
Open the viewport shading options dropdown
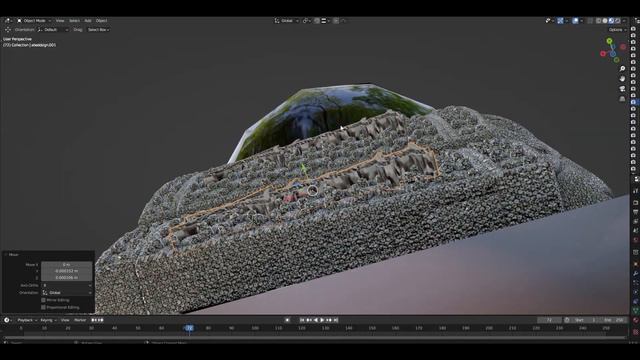tap(624, 20)
